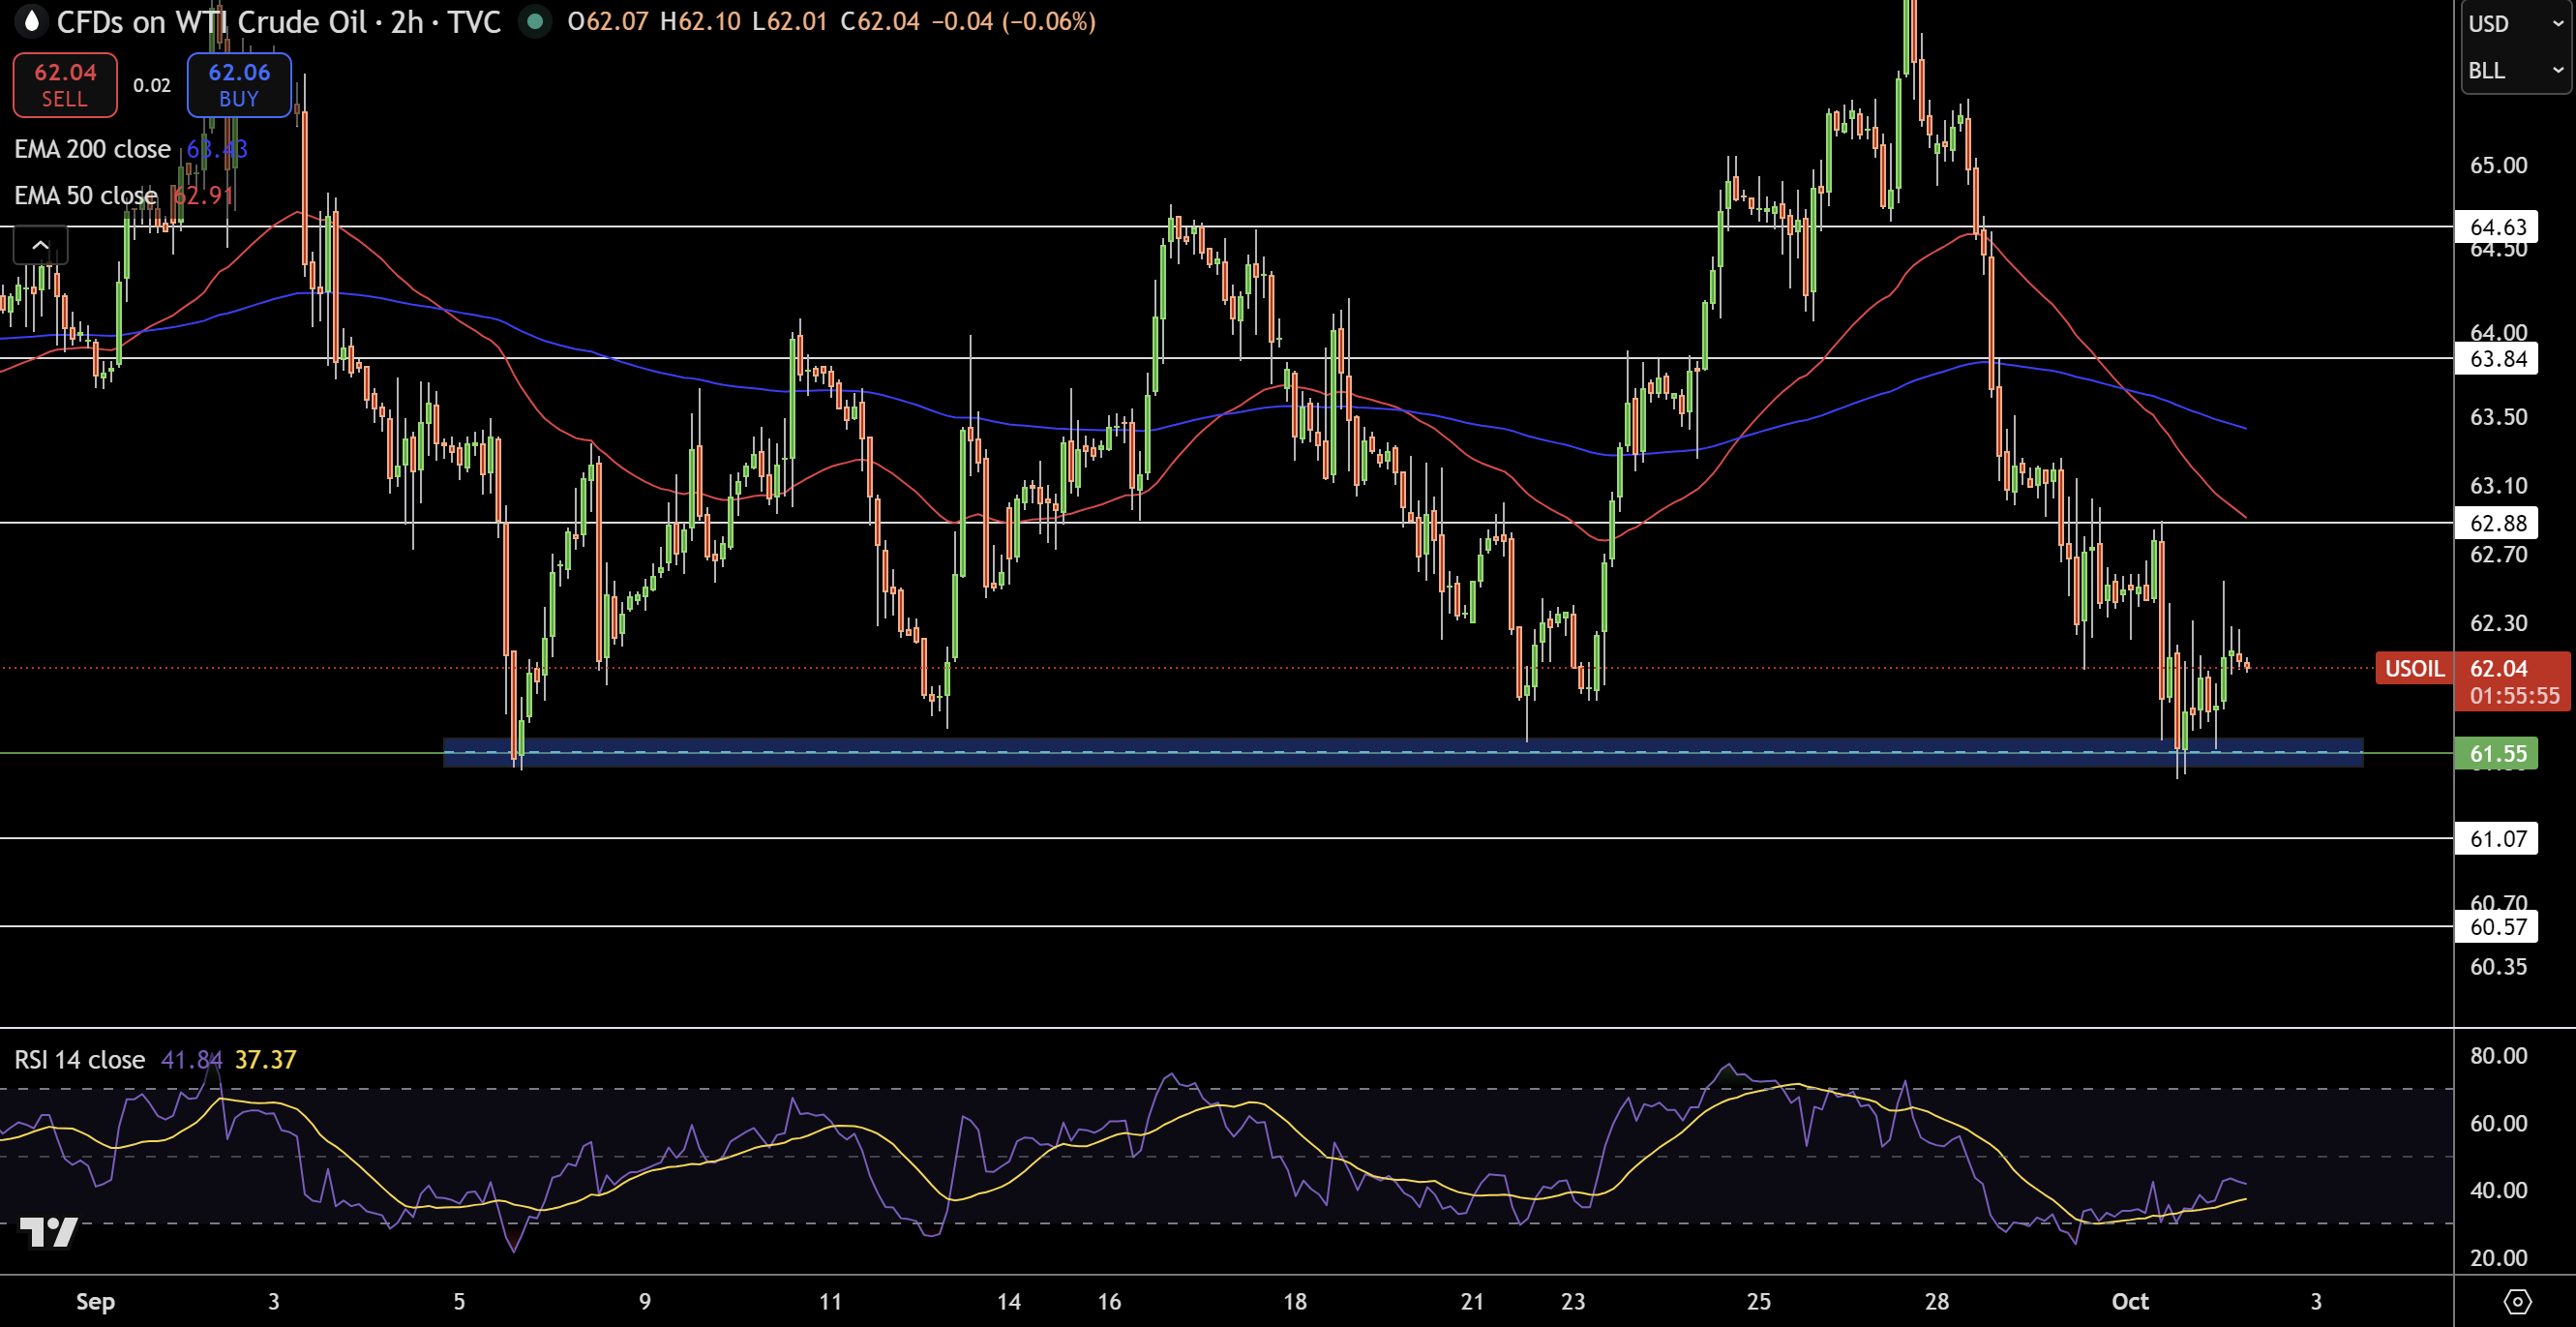Image resolution: width=2576 pixels, height=1327 pixels.
Task: Click the green market status dot
Action: tap(535, 21)
